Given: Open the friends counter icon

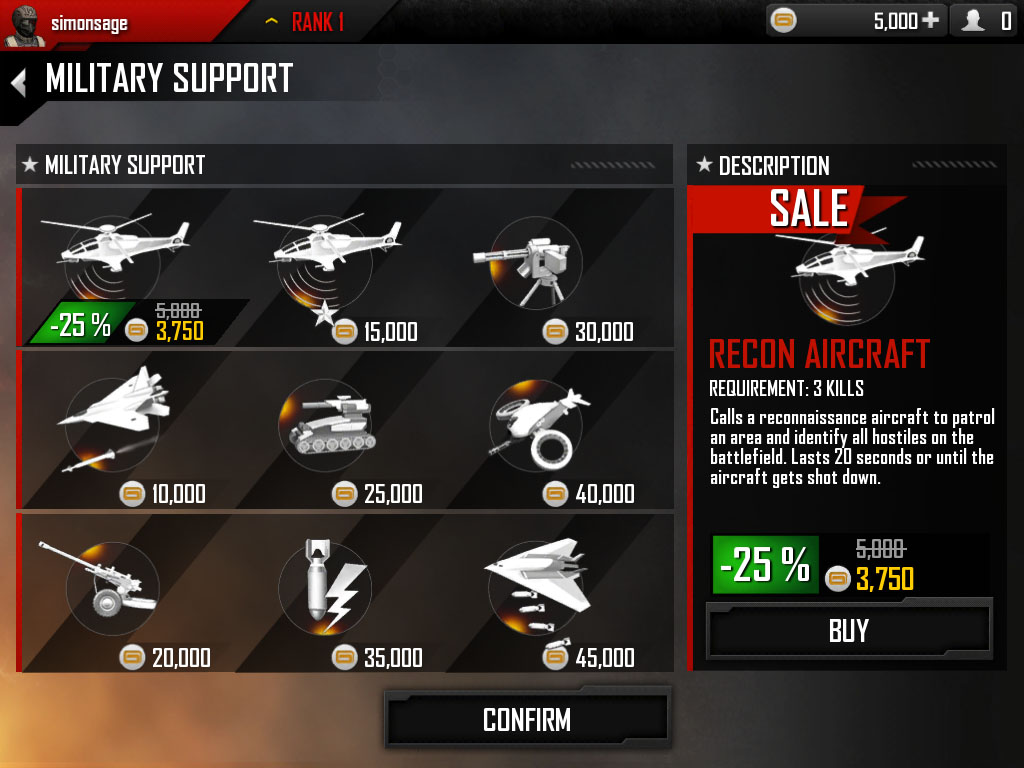Looking at the screenshot, I should tap(984, 21).
